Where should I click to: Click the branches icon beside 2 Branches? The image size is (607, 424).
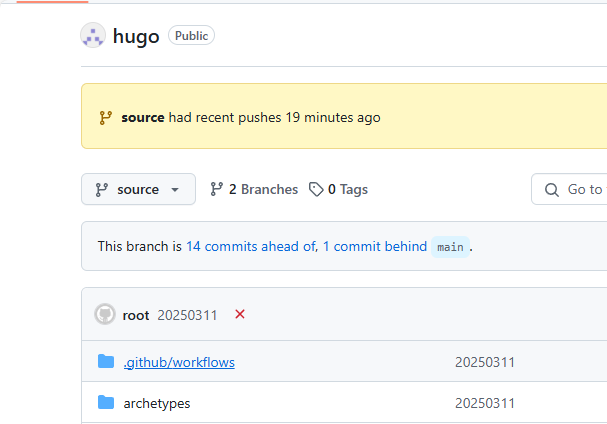click(216, 189)
